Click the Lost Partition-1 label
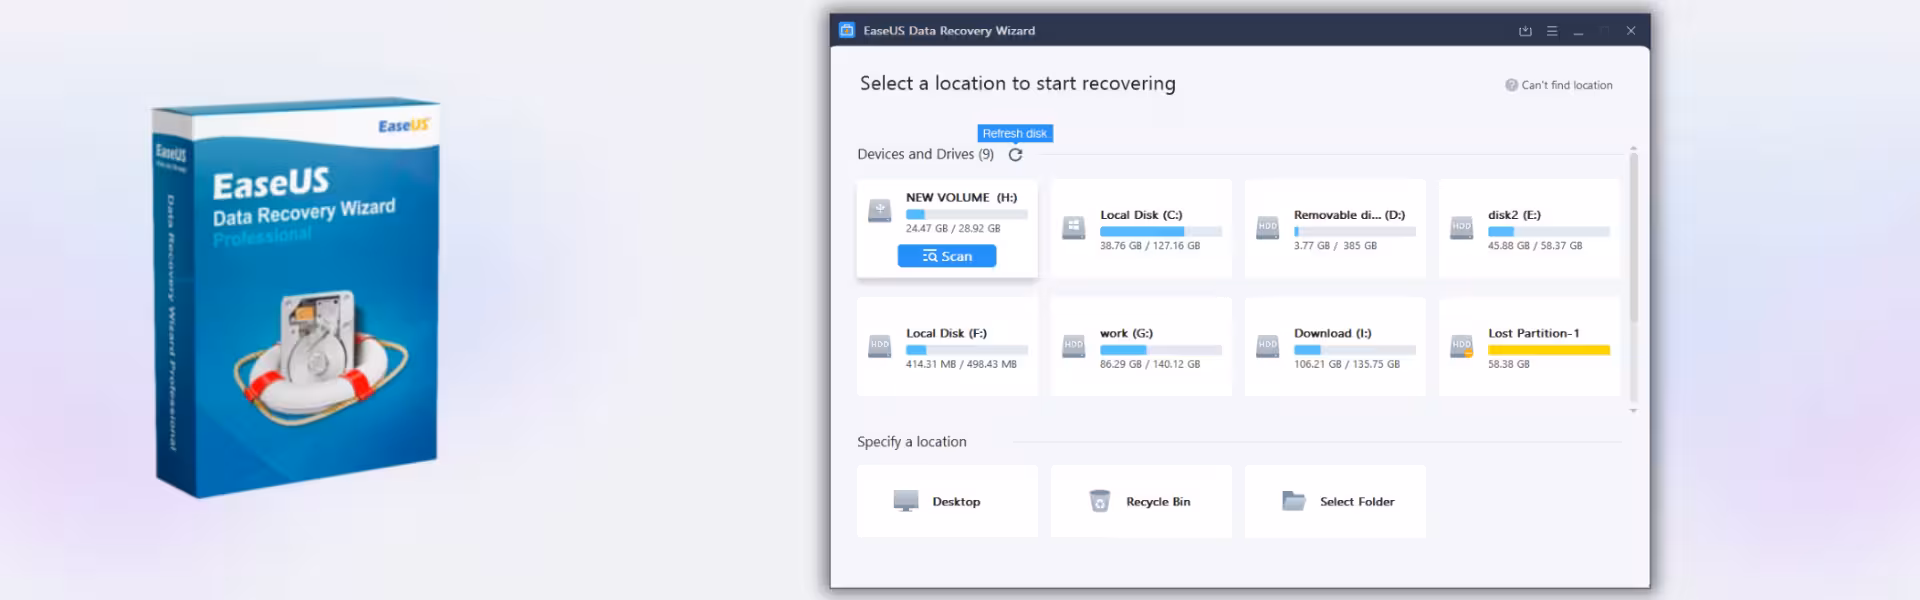 point(1533,333)
